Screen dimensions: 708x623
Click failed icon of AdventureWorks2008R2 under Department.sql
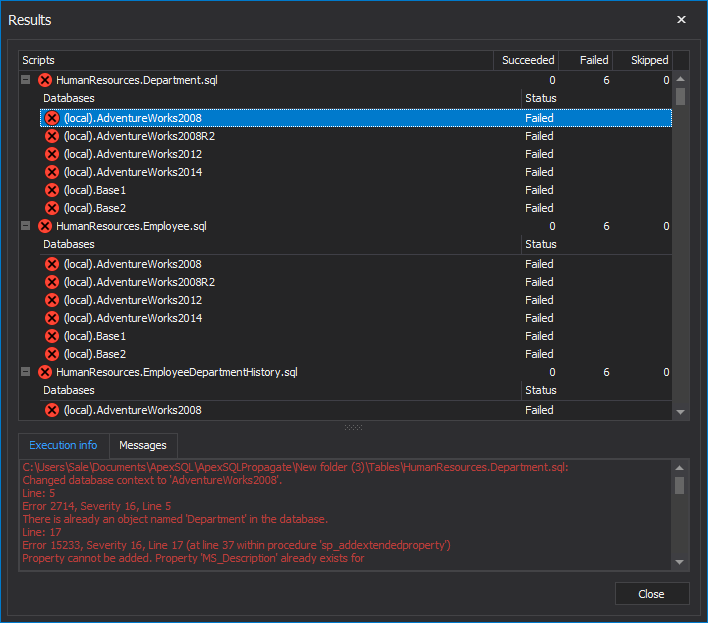pyautogui.click(x=52, y=136)
